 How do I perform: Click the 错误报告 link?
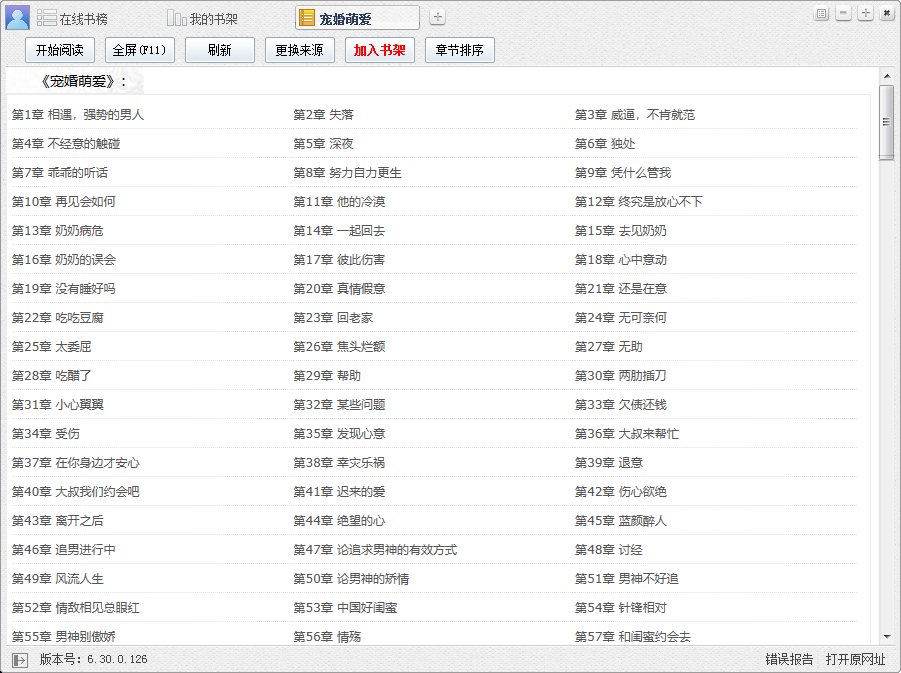[789, 660]
